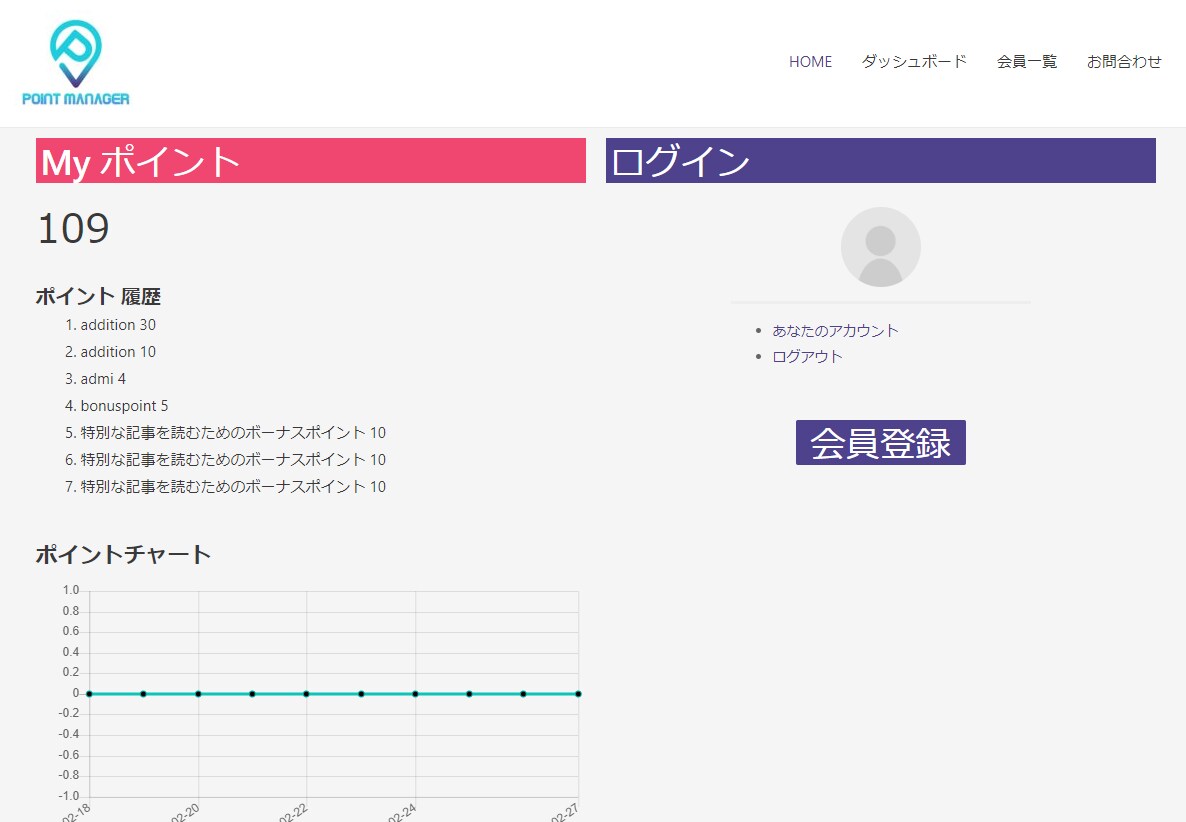Select history row 5 bonus point entry
The image size is (1186, 822).
(233, 433)
